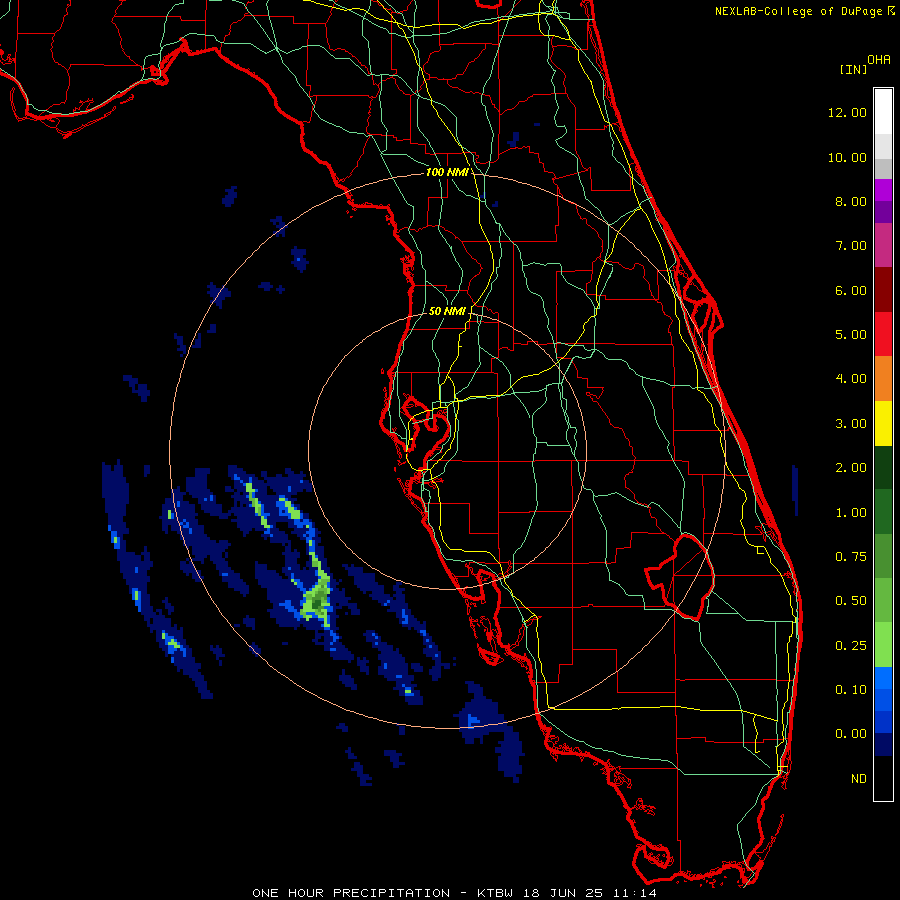Click the 3.00 legend value
This screenshot has width=900, height=900.
[851, 424]
